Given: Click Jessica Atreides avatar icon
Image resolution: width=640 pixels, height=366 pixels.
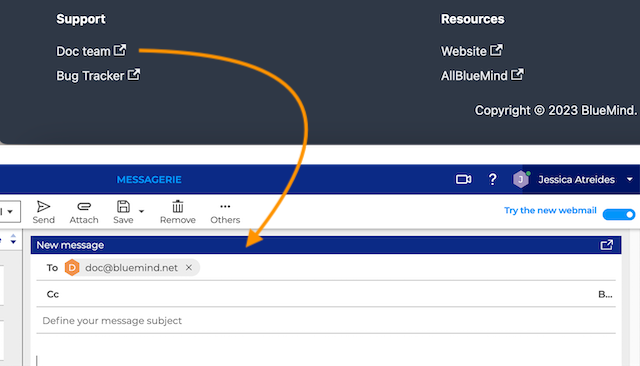Looking at the screenshot, I should (520, 180).
